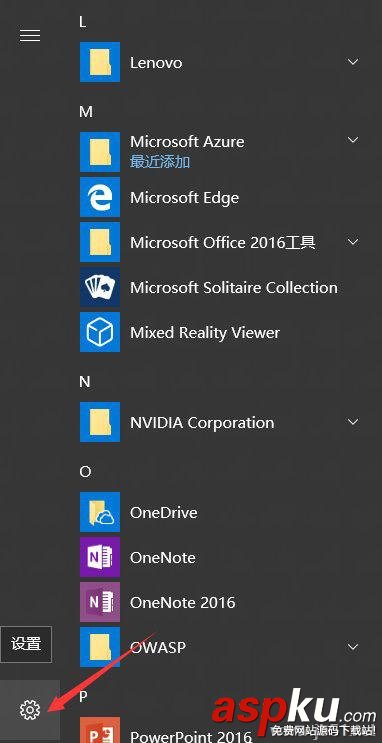Expand the OWASP folder chevron
The image size is (382, 743).
tap(353, 647)
